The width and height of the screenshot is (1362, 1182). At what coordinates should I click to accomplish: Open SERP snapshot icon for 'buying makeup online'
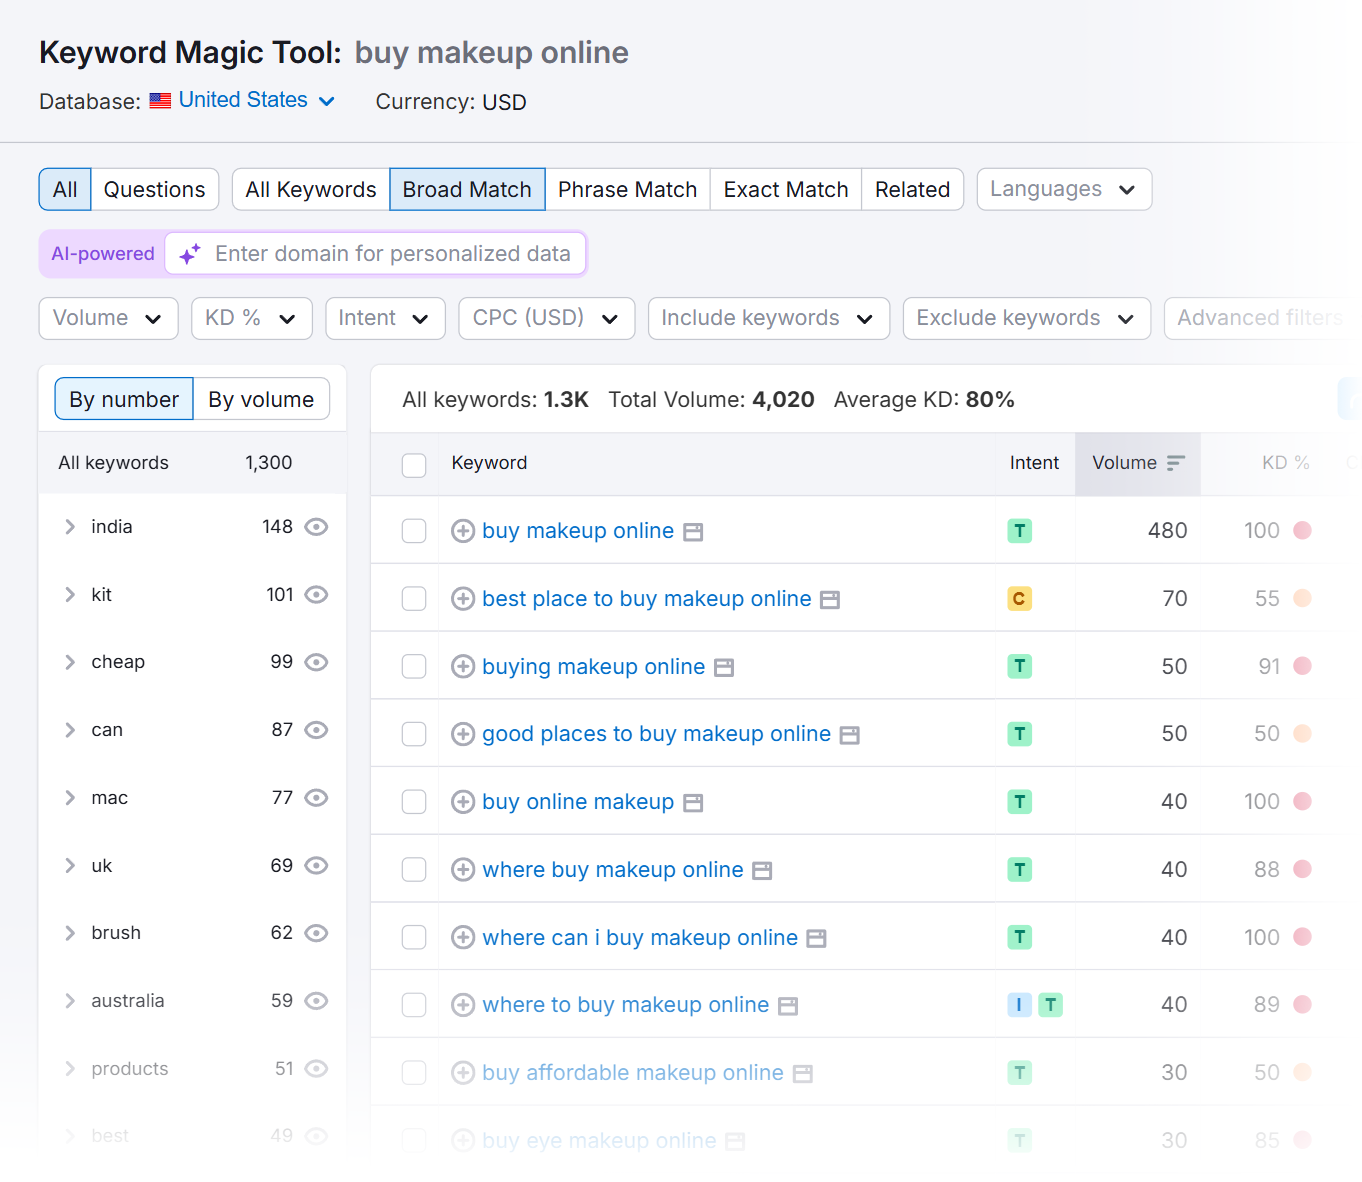724,667
